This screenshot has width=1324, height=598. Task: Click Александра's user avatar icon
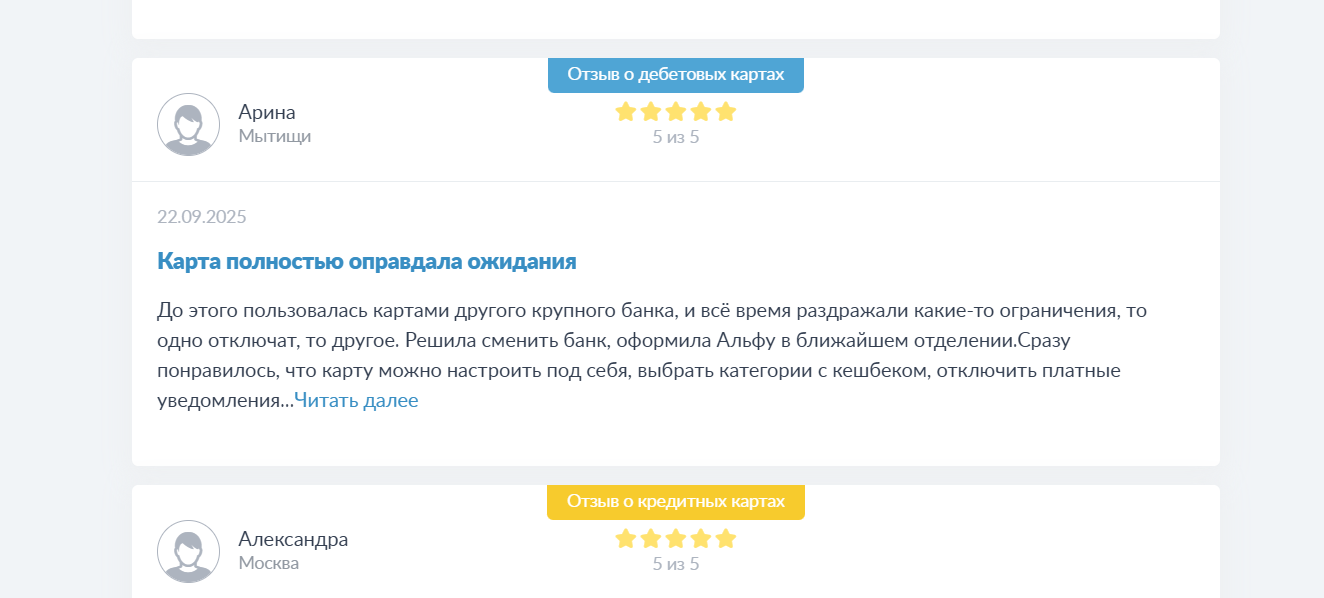[188, 551]
